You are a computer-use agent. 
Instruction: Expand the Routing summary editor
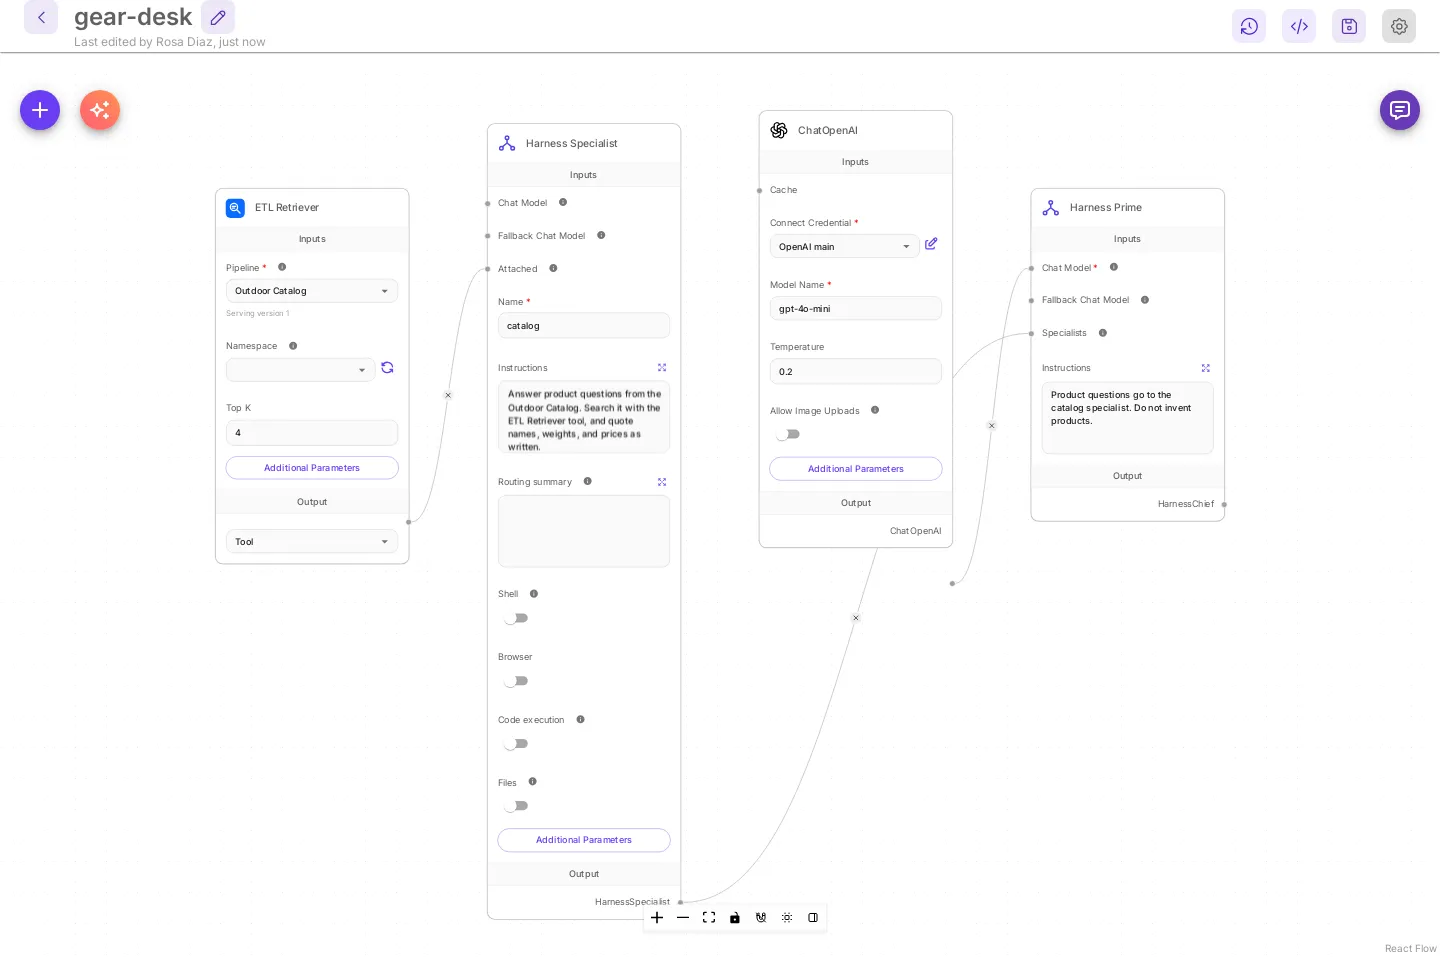tap(662, 482)
